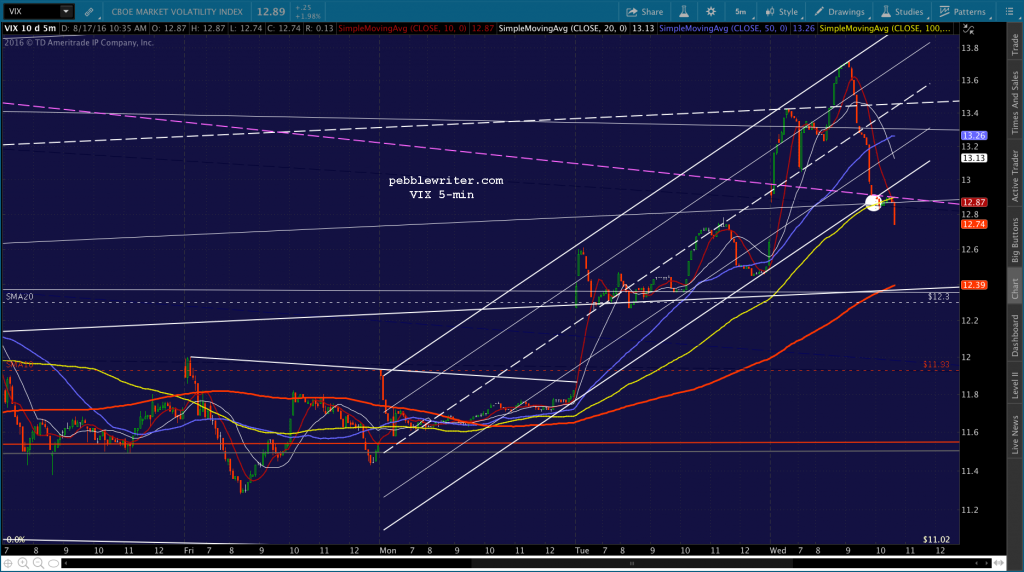The width and height of the screenshot is (1024, 572).
Task: Click the red SimpleMovingAvg (CLOSE, 10, 0) label
Action: click(402, 29)
